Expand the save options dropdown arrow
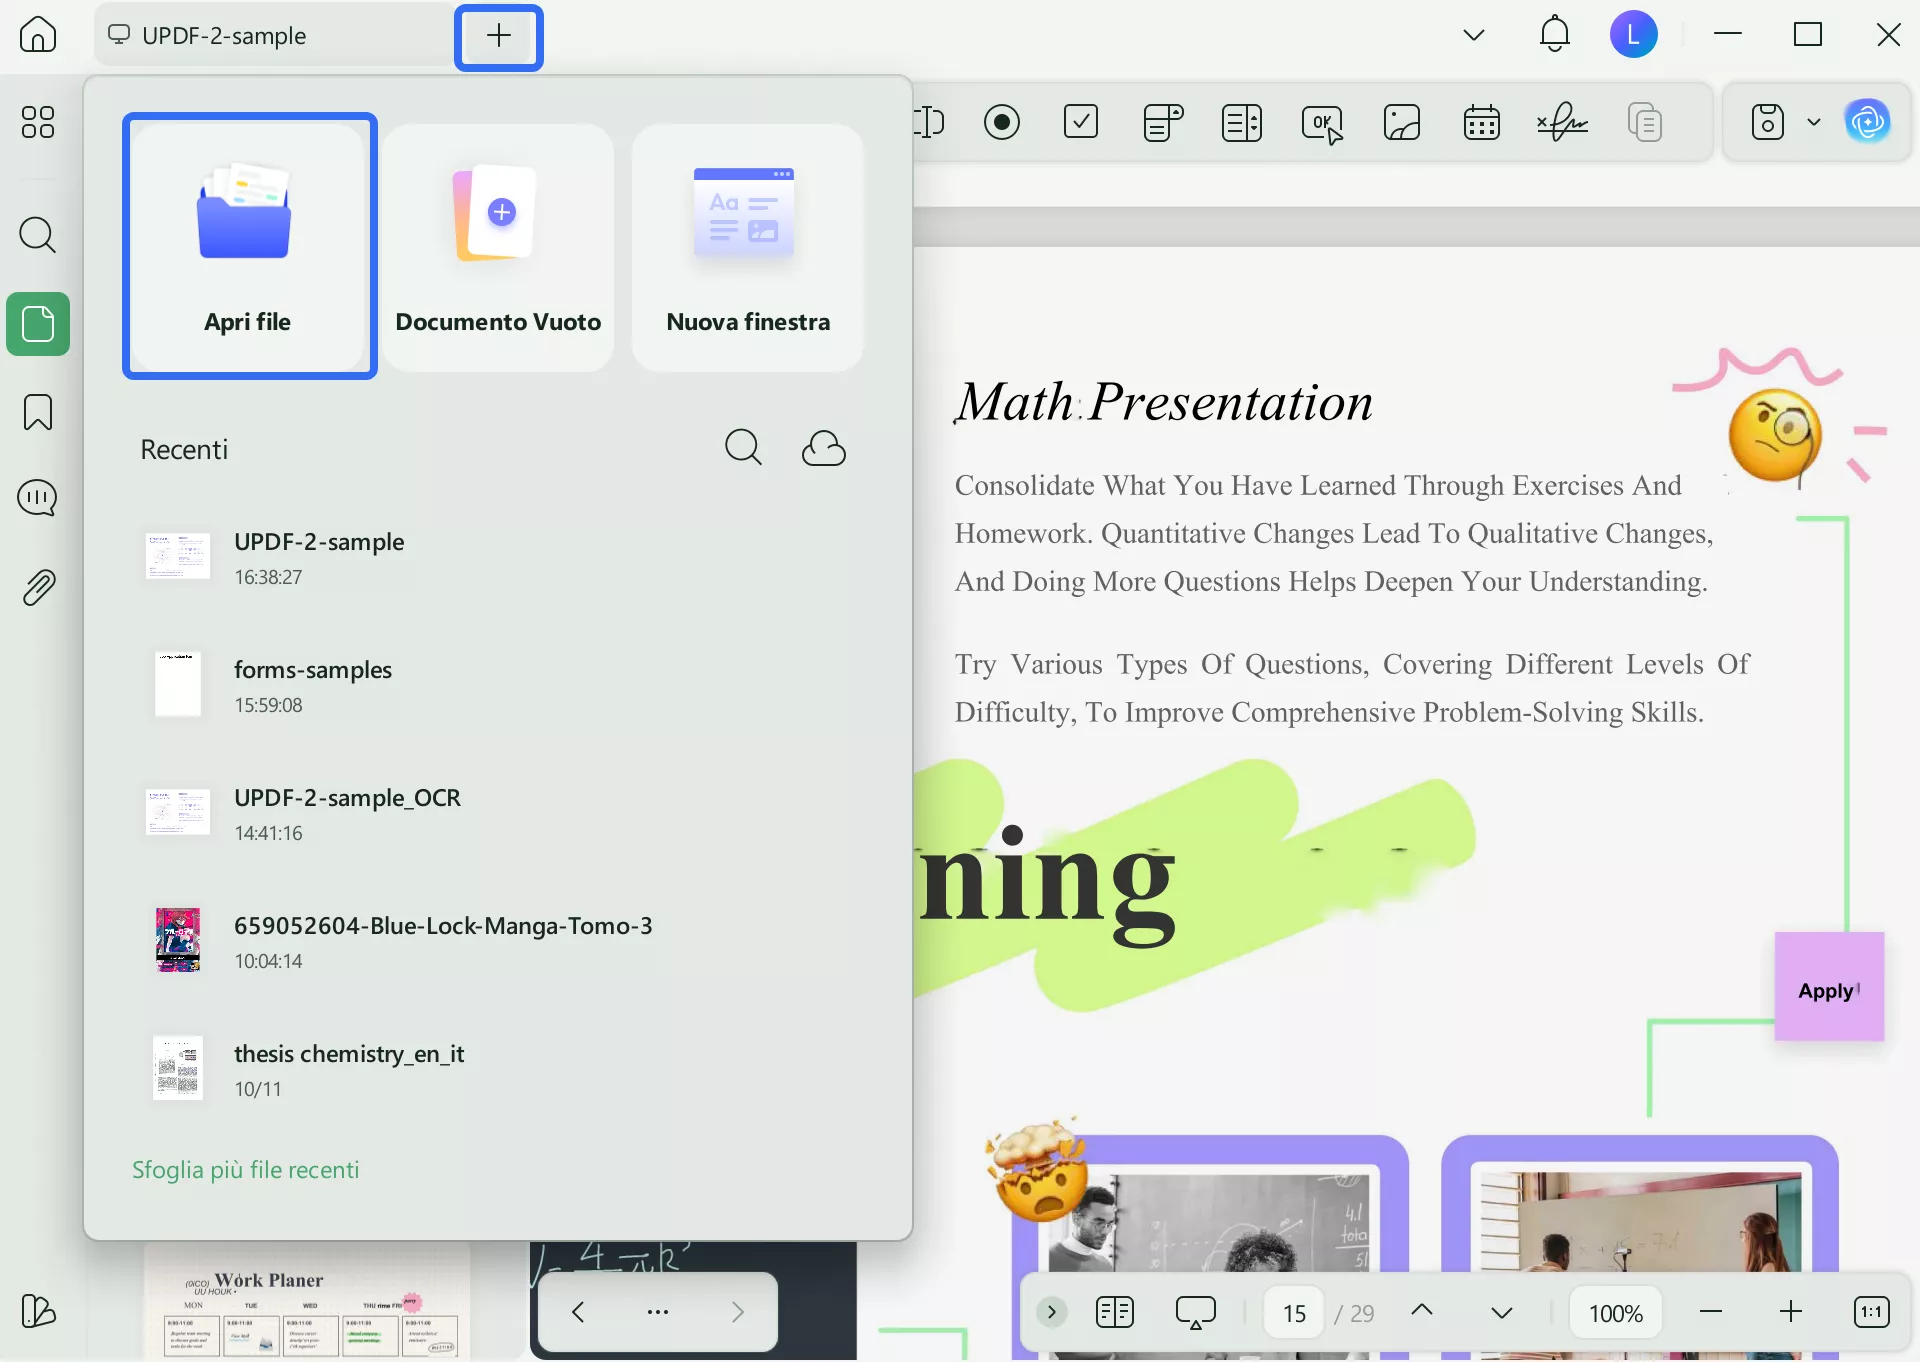This screenshot has height=1362, width=1920. (1814, 123)
